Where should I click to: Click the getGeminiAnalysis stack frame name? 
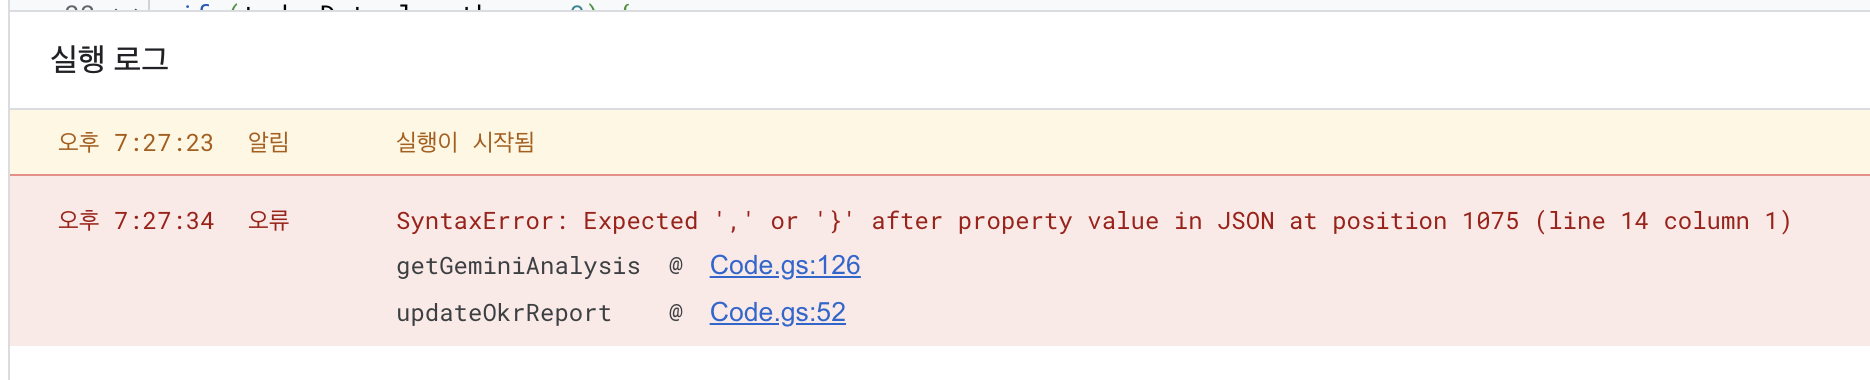(x=518, y=266)
